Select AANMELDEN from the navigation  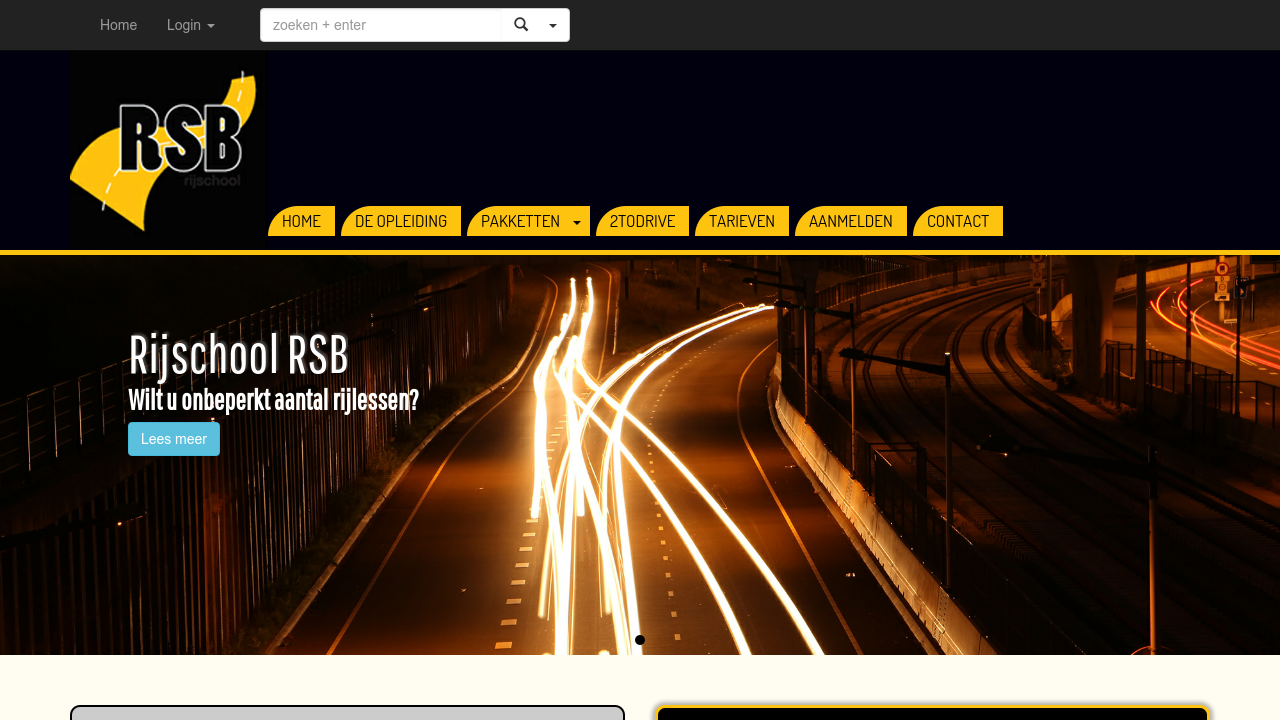coord(851,221)
